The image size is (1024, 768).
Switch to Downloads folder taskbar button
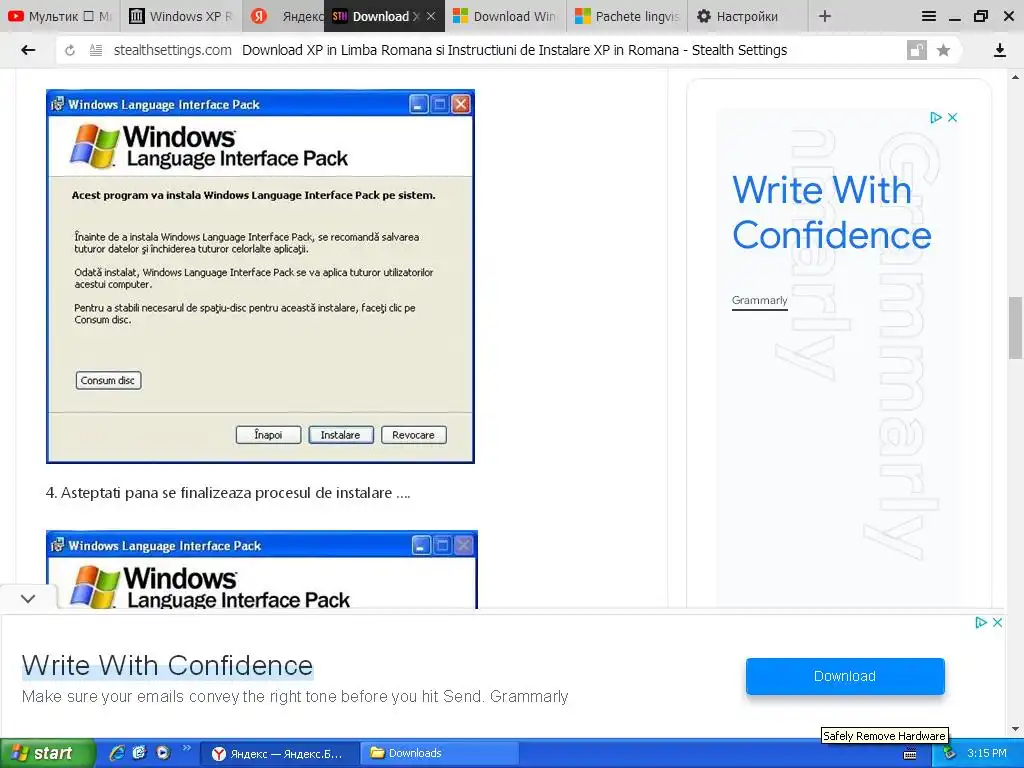click(x=439, y=754)
